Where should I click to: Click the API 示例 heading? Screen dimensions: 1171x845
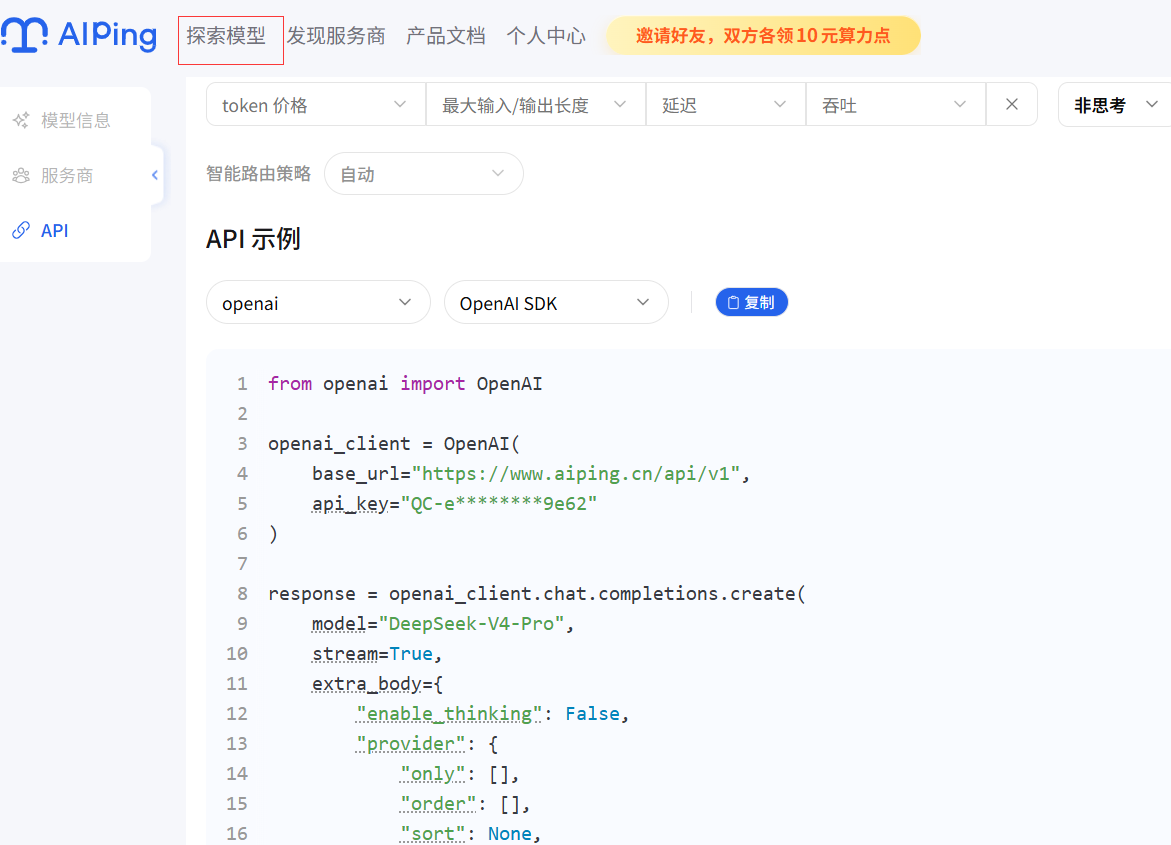[253, 239]
